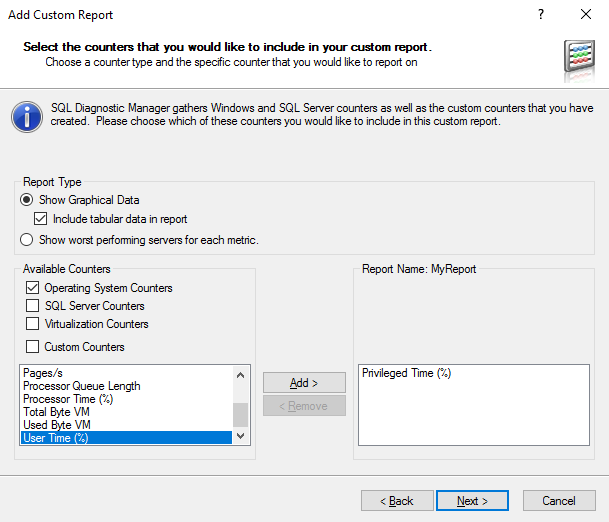Click the blue information icon
This screenshot has width=609, height=522.
[27, 115]
